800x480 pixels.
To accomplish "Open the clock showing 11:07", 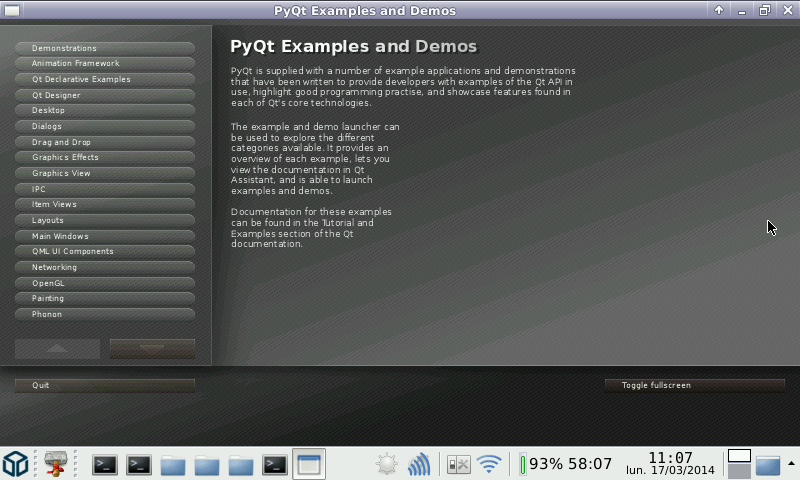I will click(670, 463).
